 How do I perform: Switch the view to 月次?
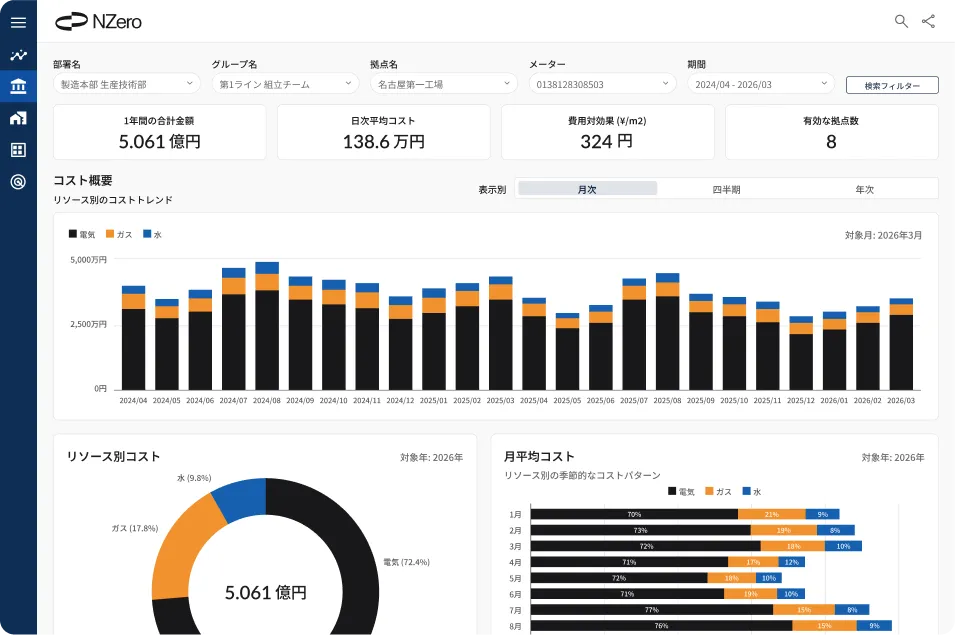tap(587, 189)
